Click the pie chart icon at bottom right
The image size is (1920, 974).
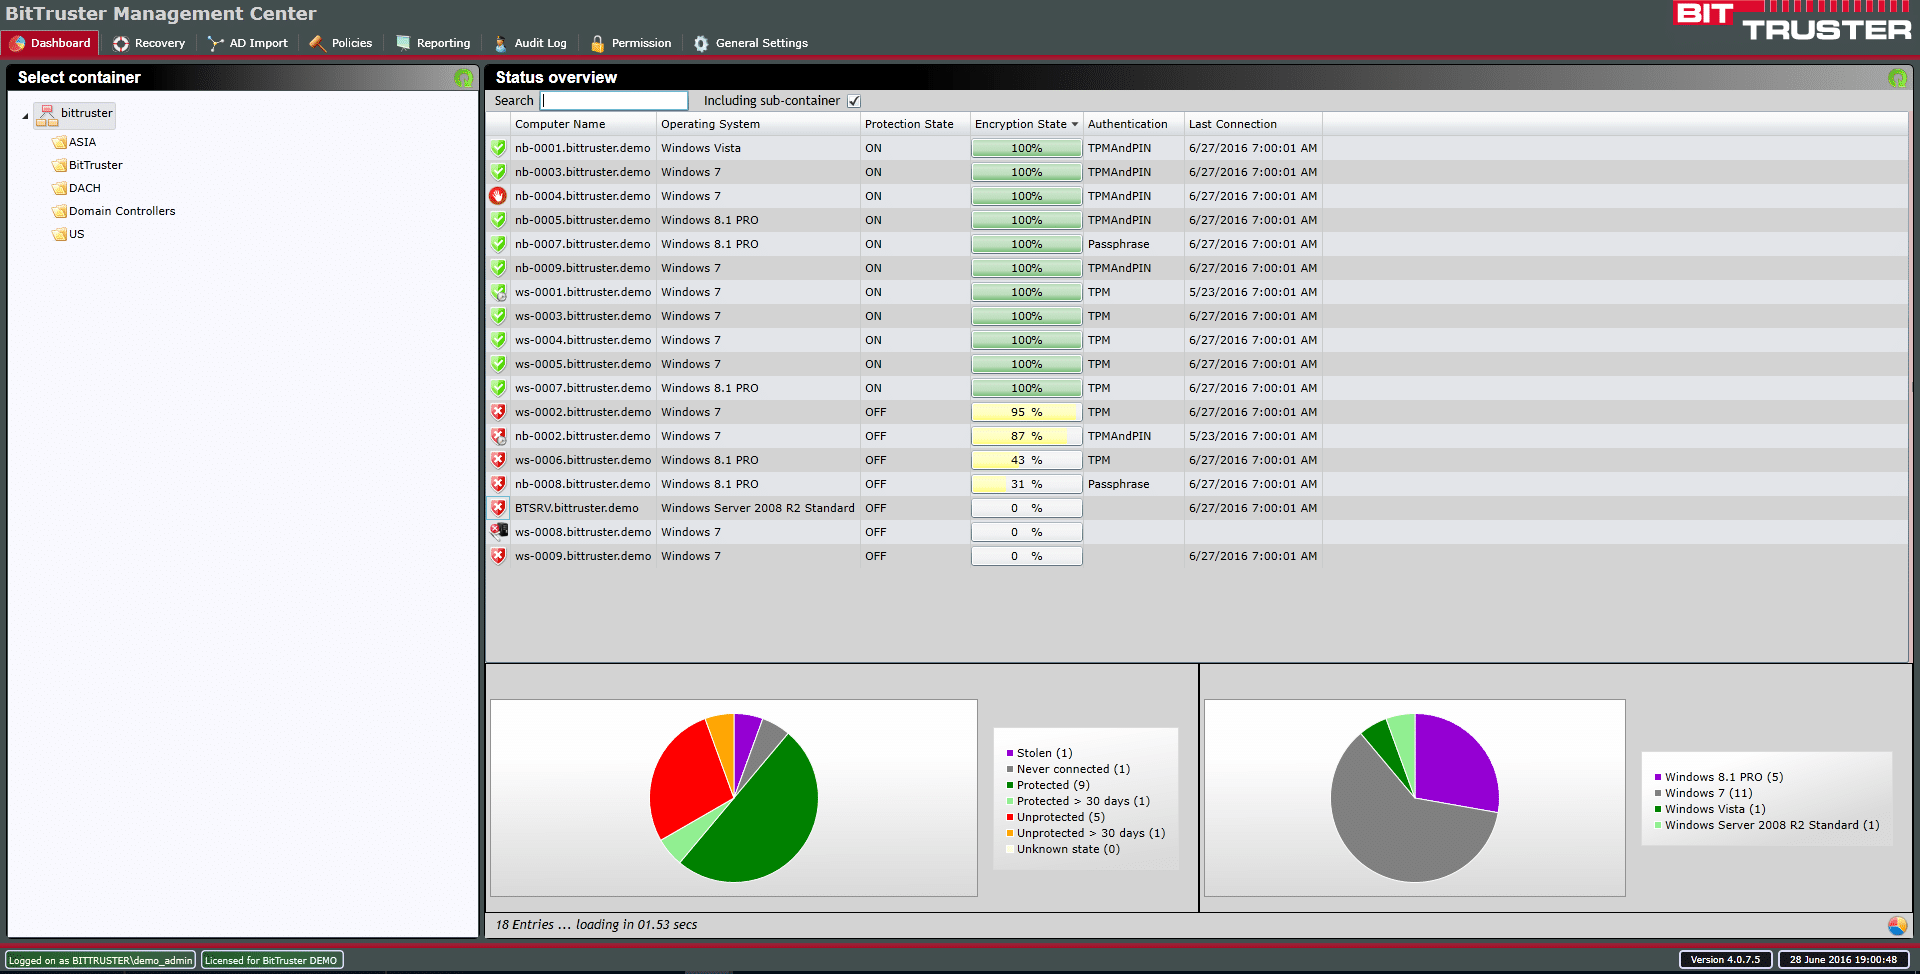(1897, 926)
